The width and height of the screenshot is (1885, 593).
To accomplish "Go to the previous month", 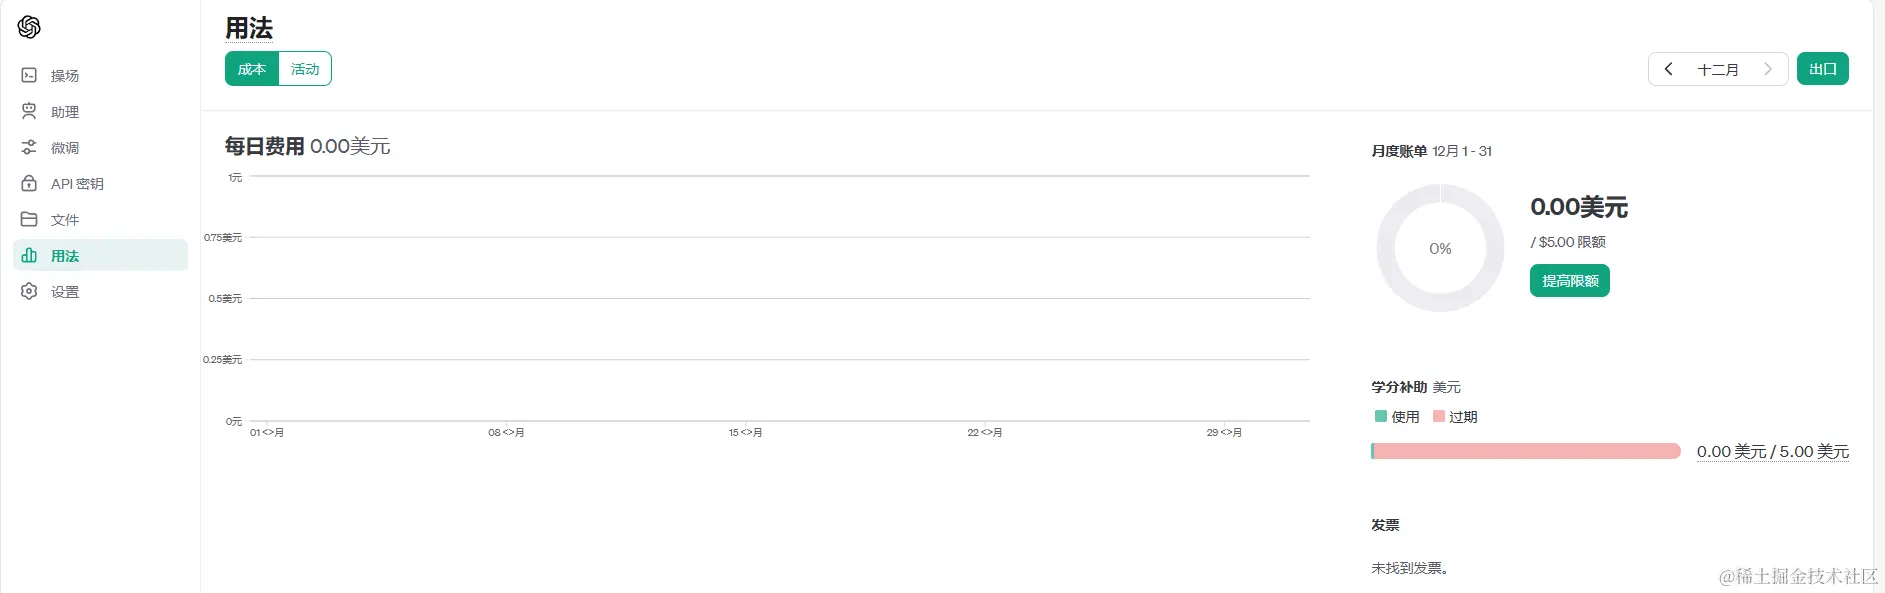I will click(1668, 69).
